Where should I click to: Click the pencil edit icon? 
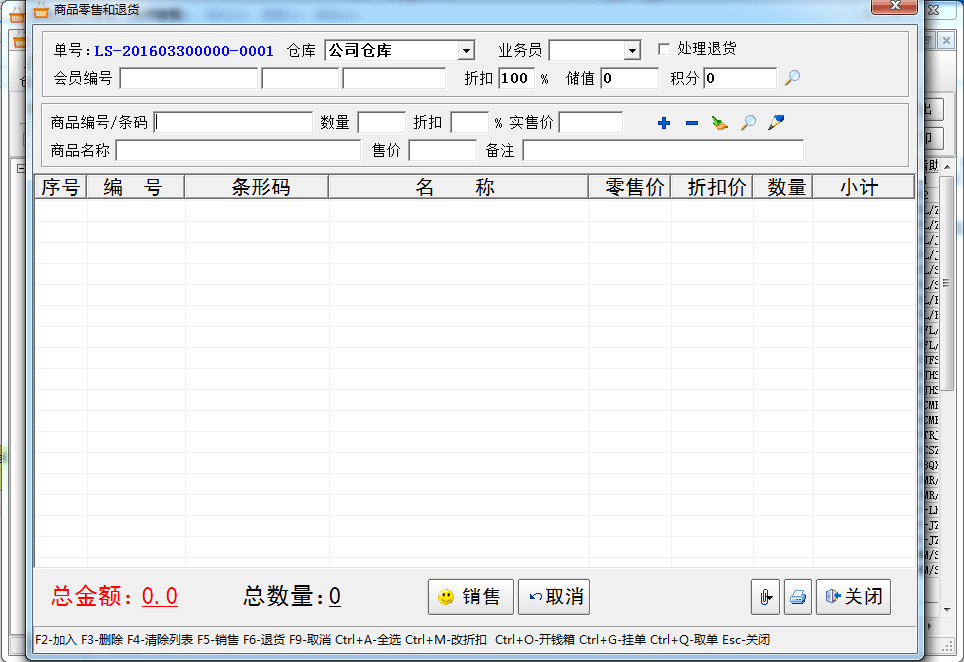click(775, 123)
